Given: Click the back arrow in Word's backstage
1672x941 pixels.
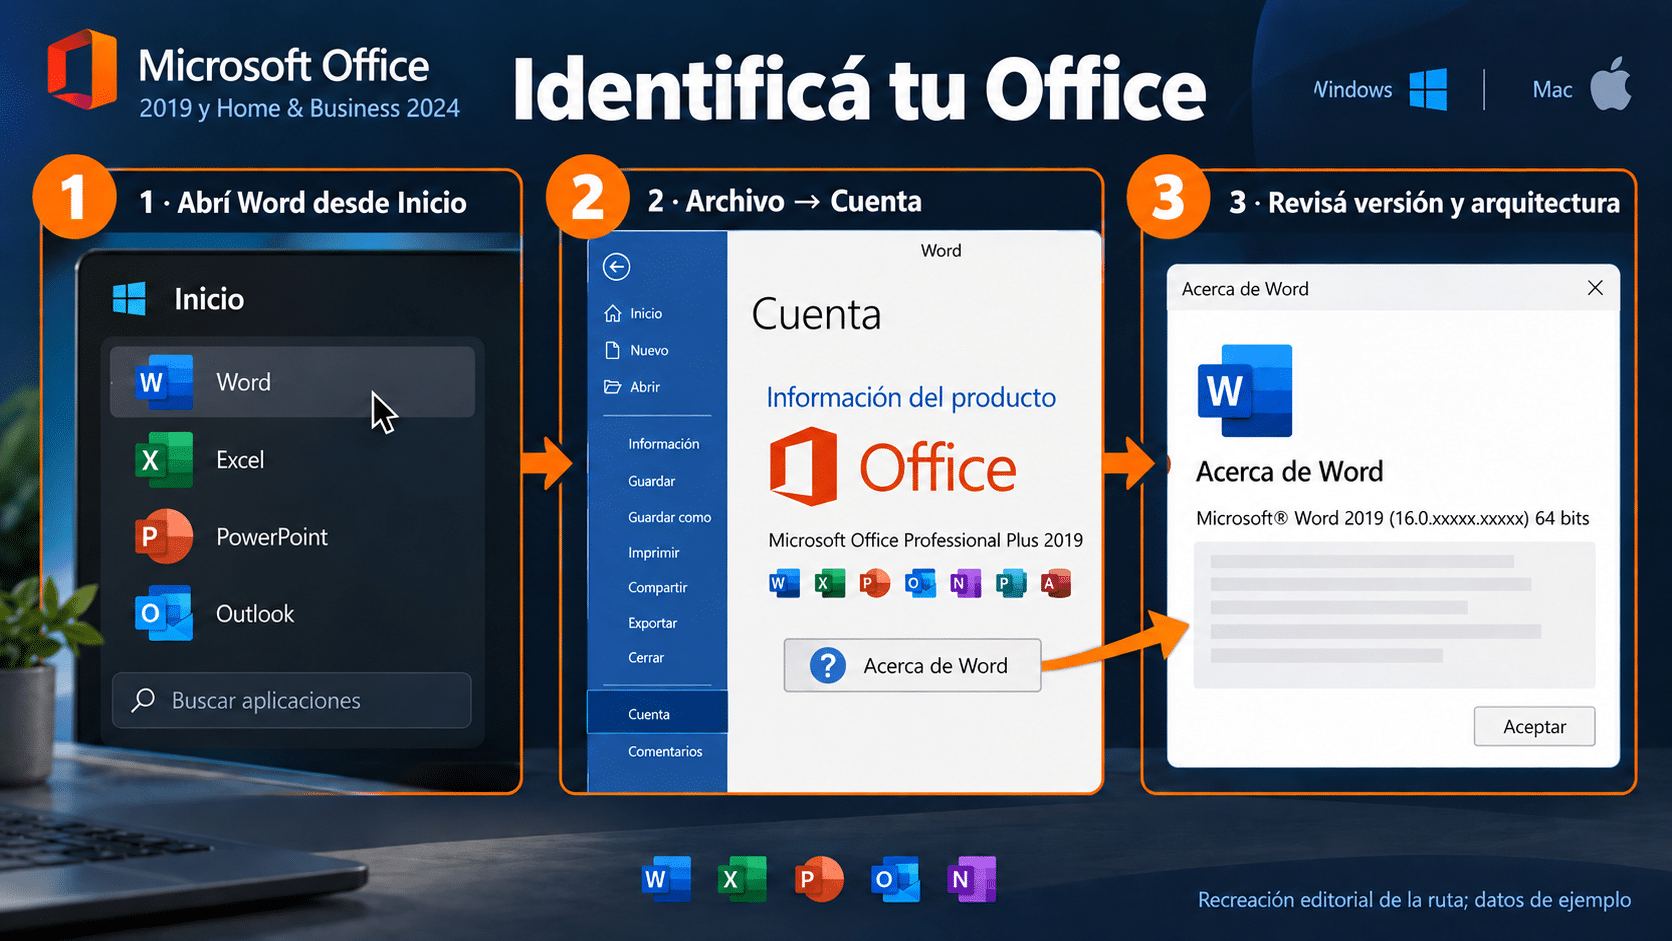Looking at the screenshot, I should point(616,267).
